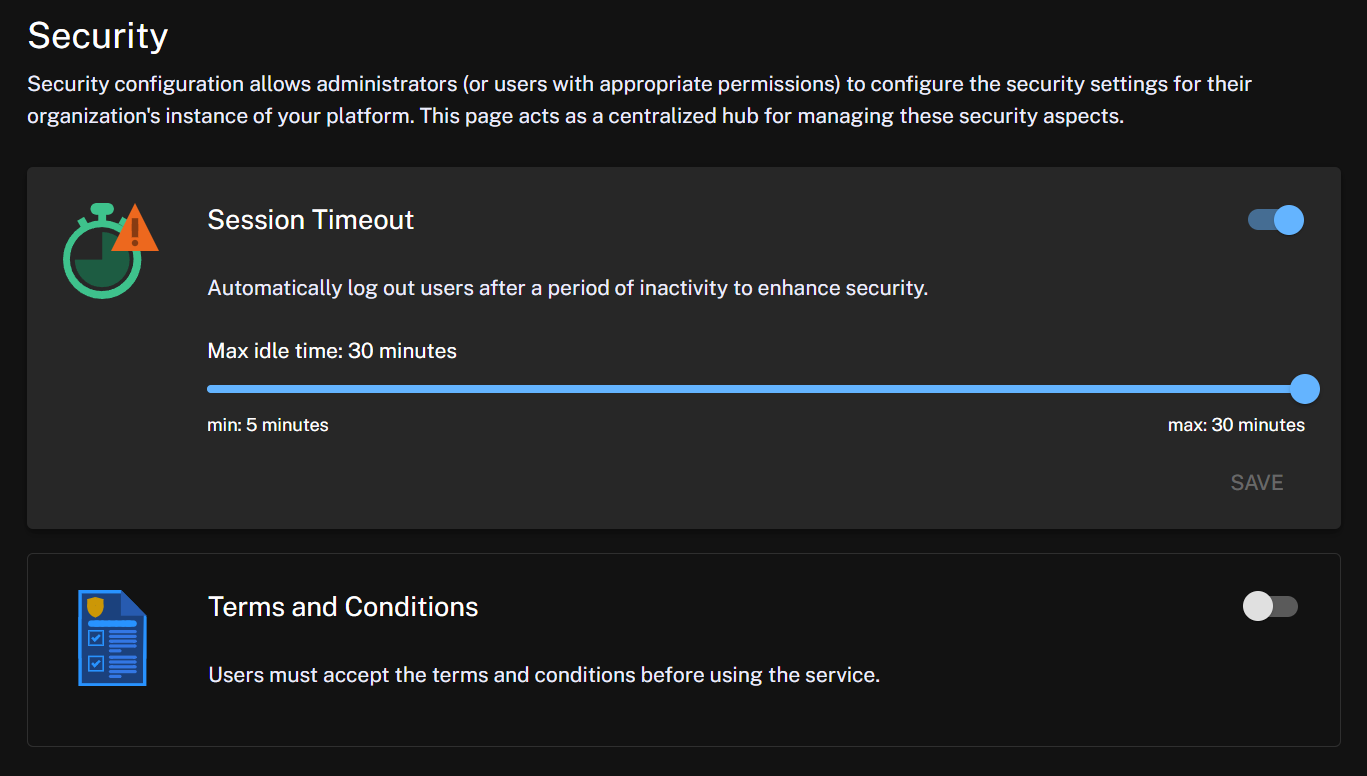Click the Terms and Conditions title
Screen dimensions: 1367x776
coord(343,607)
